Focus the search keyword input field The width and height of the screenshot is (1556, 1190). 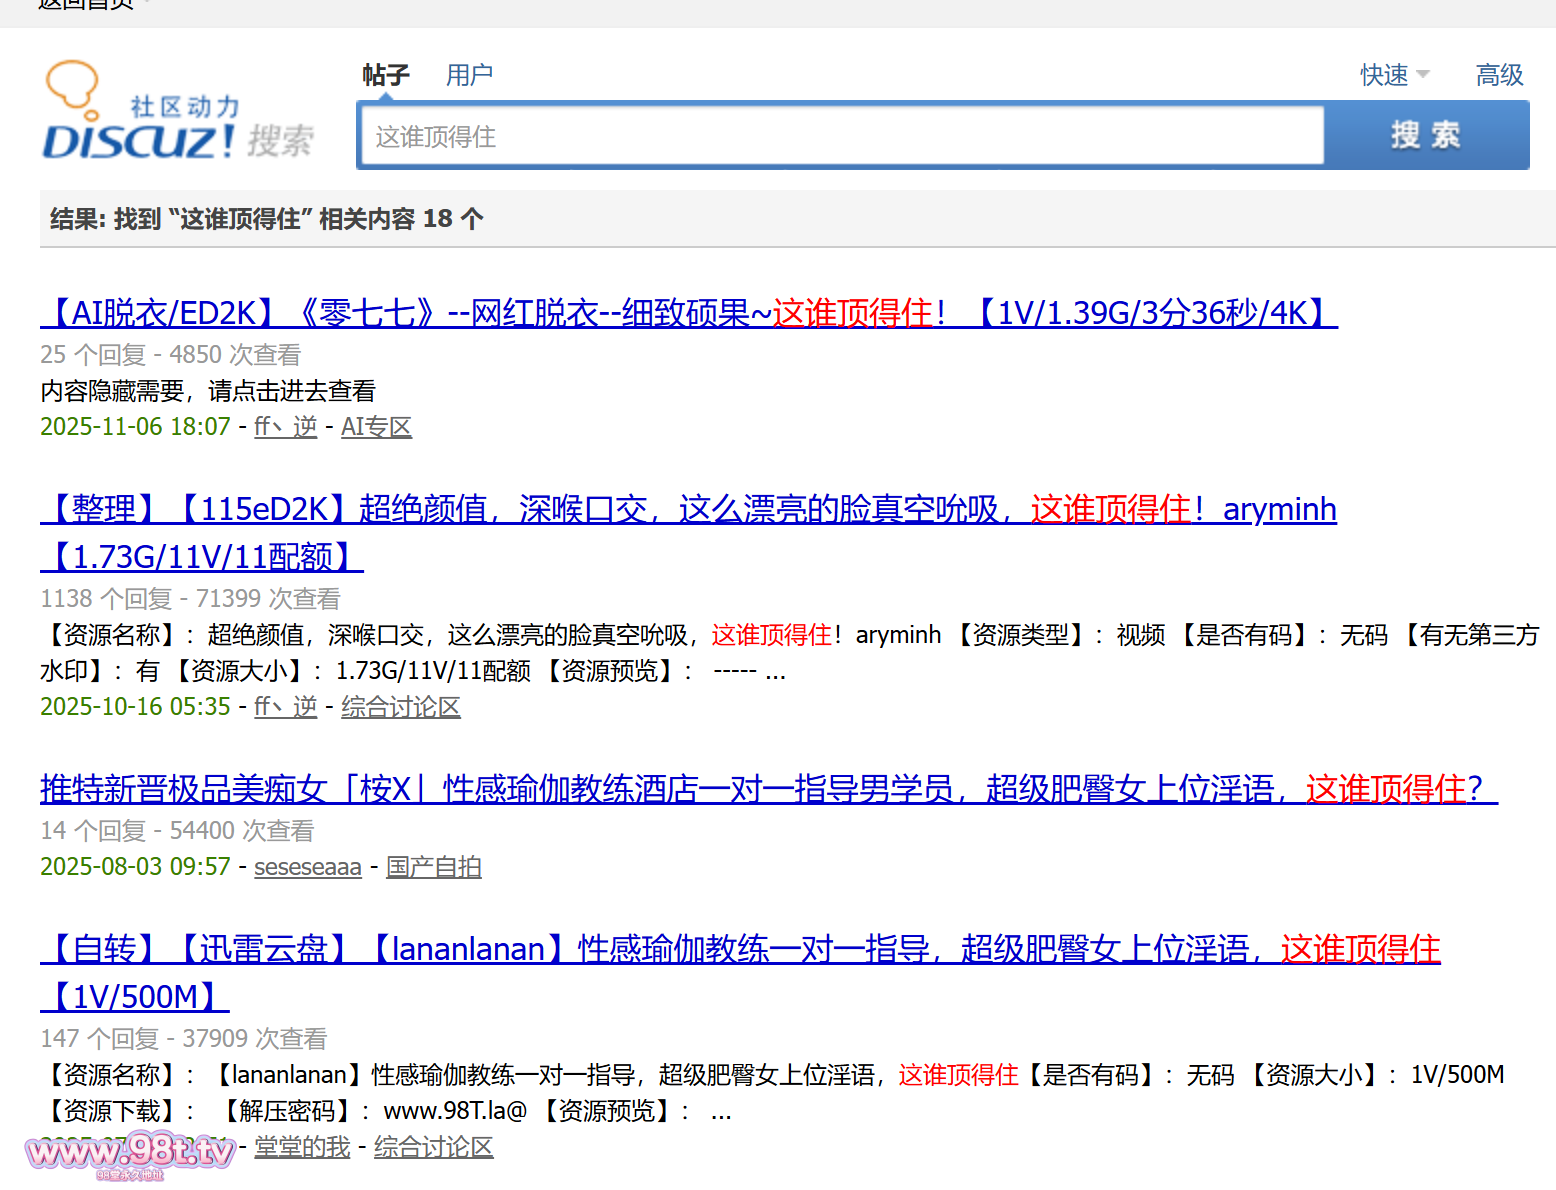coord(840,136)
